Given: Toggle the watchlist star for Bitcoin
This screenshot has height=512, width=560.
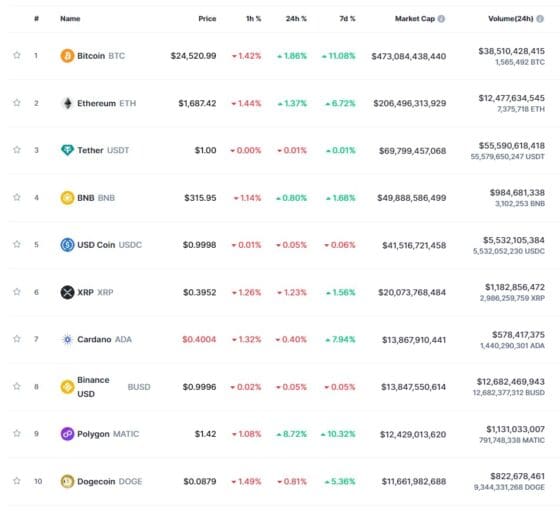Looking at the screenshot, I should (16, 55).
